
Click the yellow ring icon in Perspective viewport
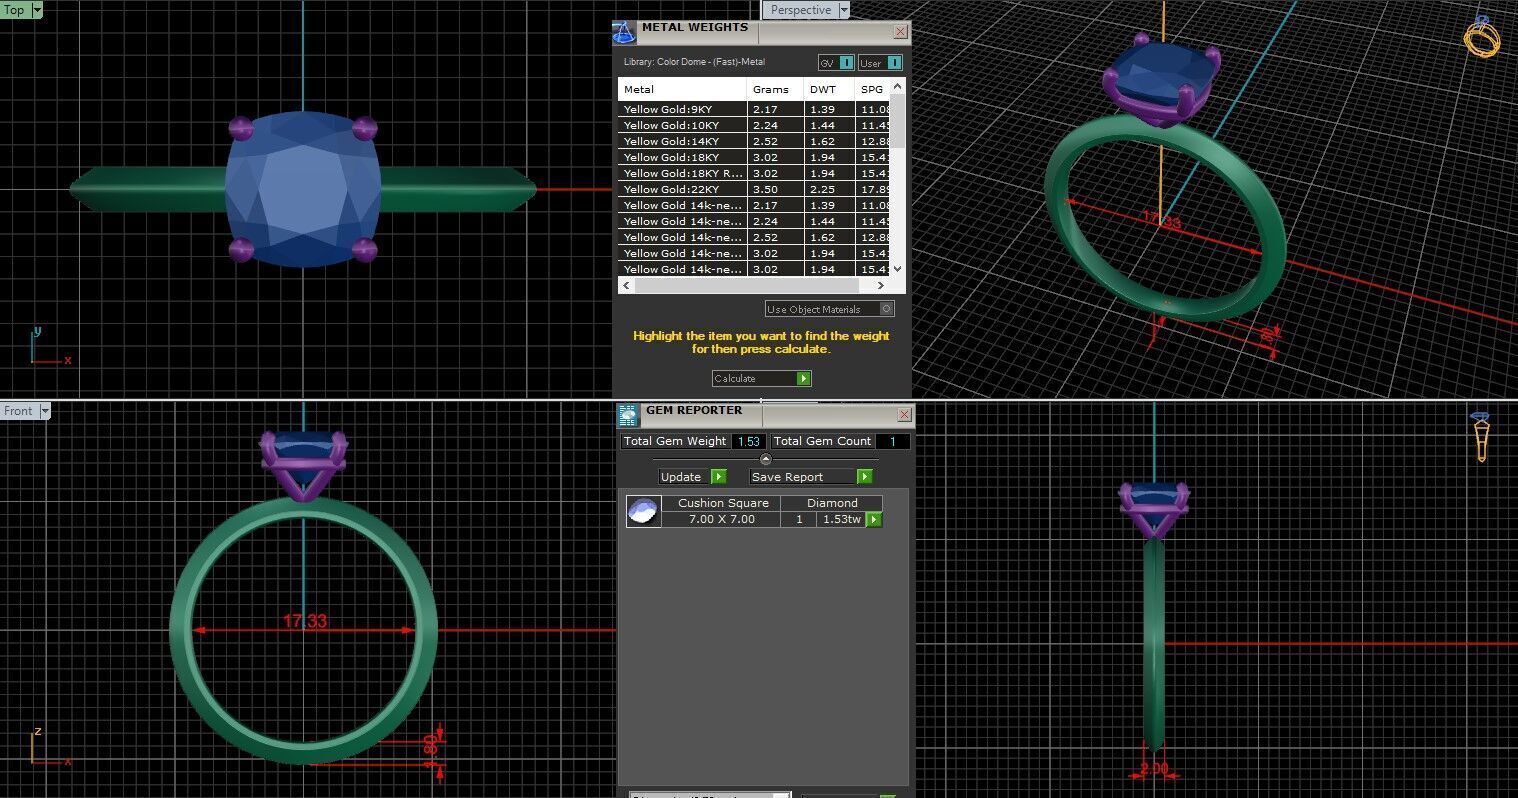[x=1481, y=37]
